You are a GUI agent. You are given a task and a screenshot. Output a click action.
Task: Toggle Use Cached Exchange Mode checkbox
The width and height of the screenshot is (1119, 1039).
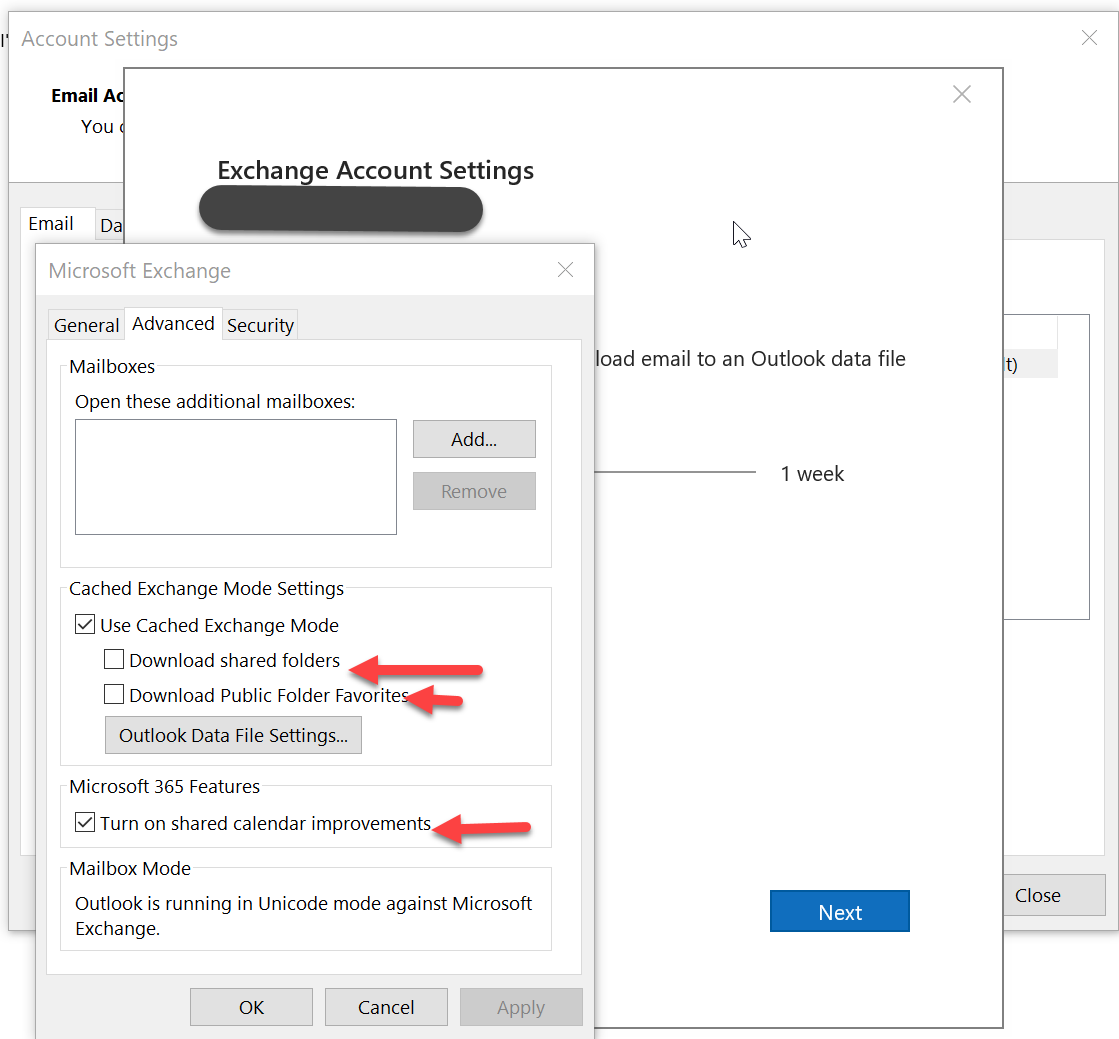pyautogui.click(x=86, y=626)
